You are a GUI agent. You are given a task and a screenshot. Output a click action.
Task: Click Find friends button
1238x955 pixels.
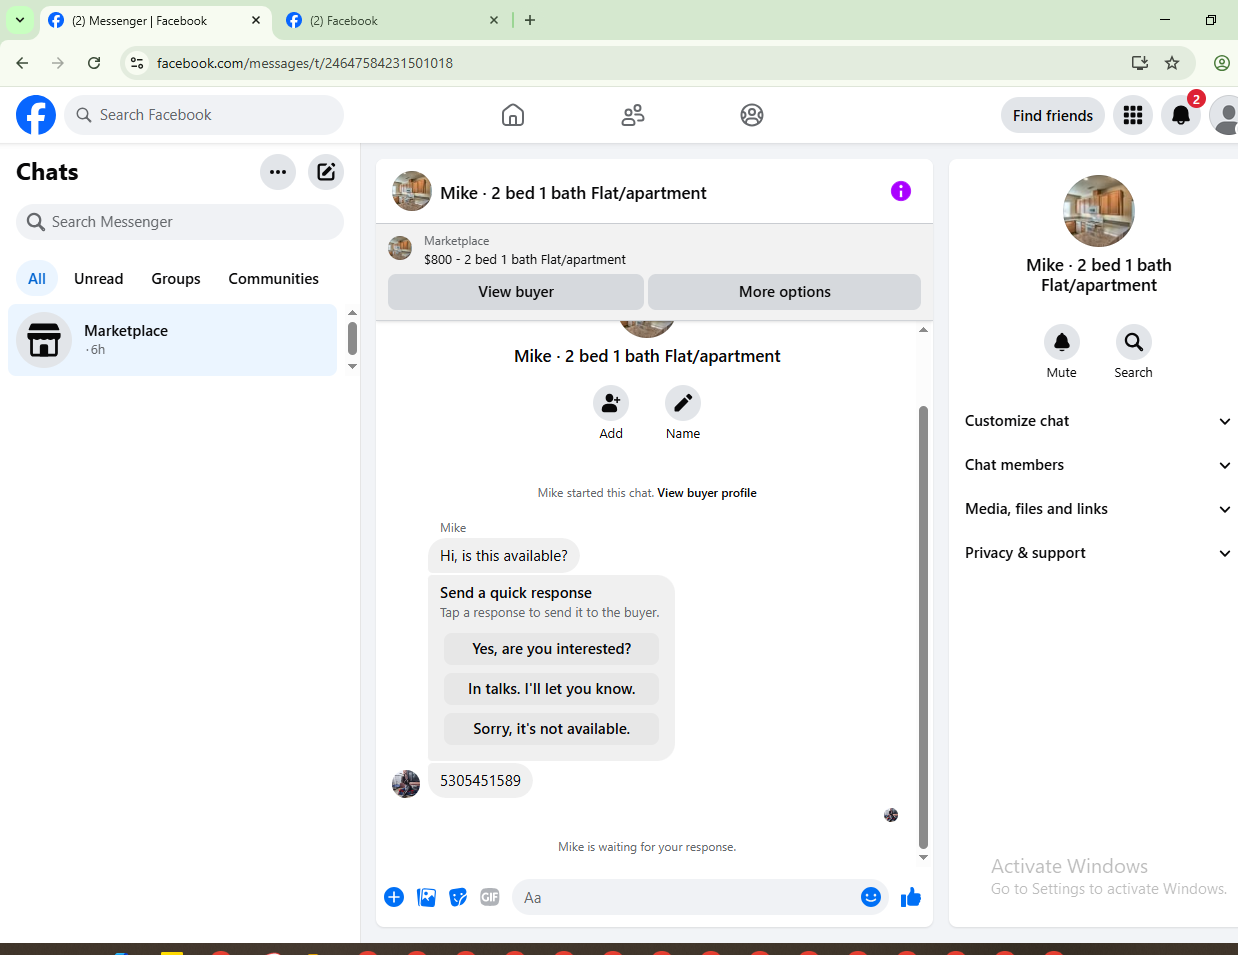click(x=1053, y=116)
